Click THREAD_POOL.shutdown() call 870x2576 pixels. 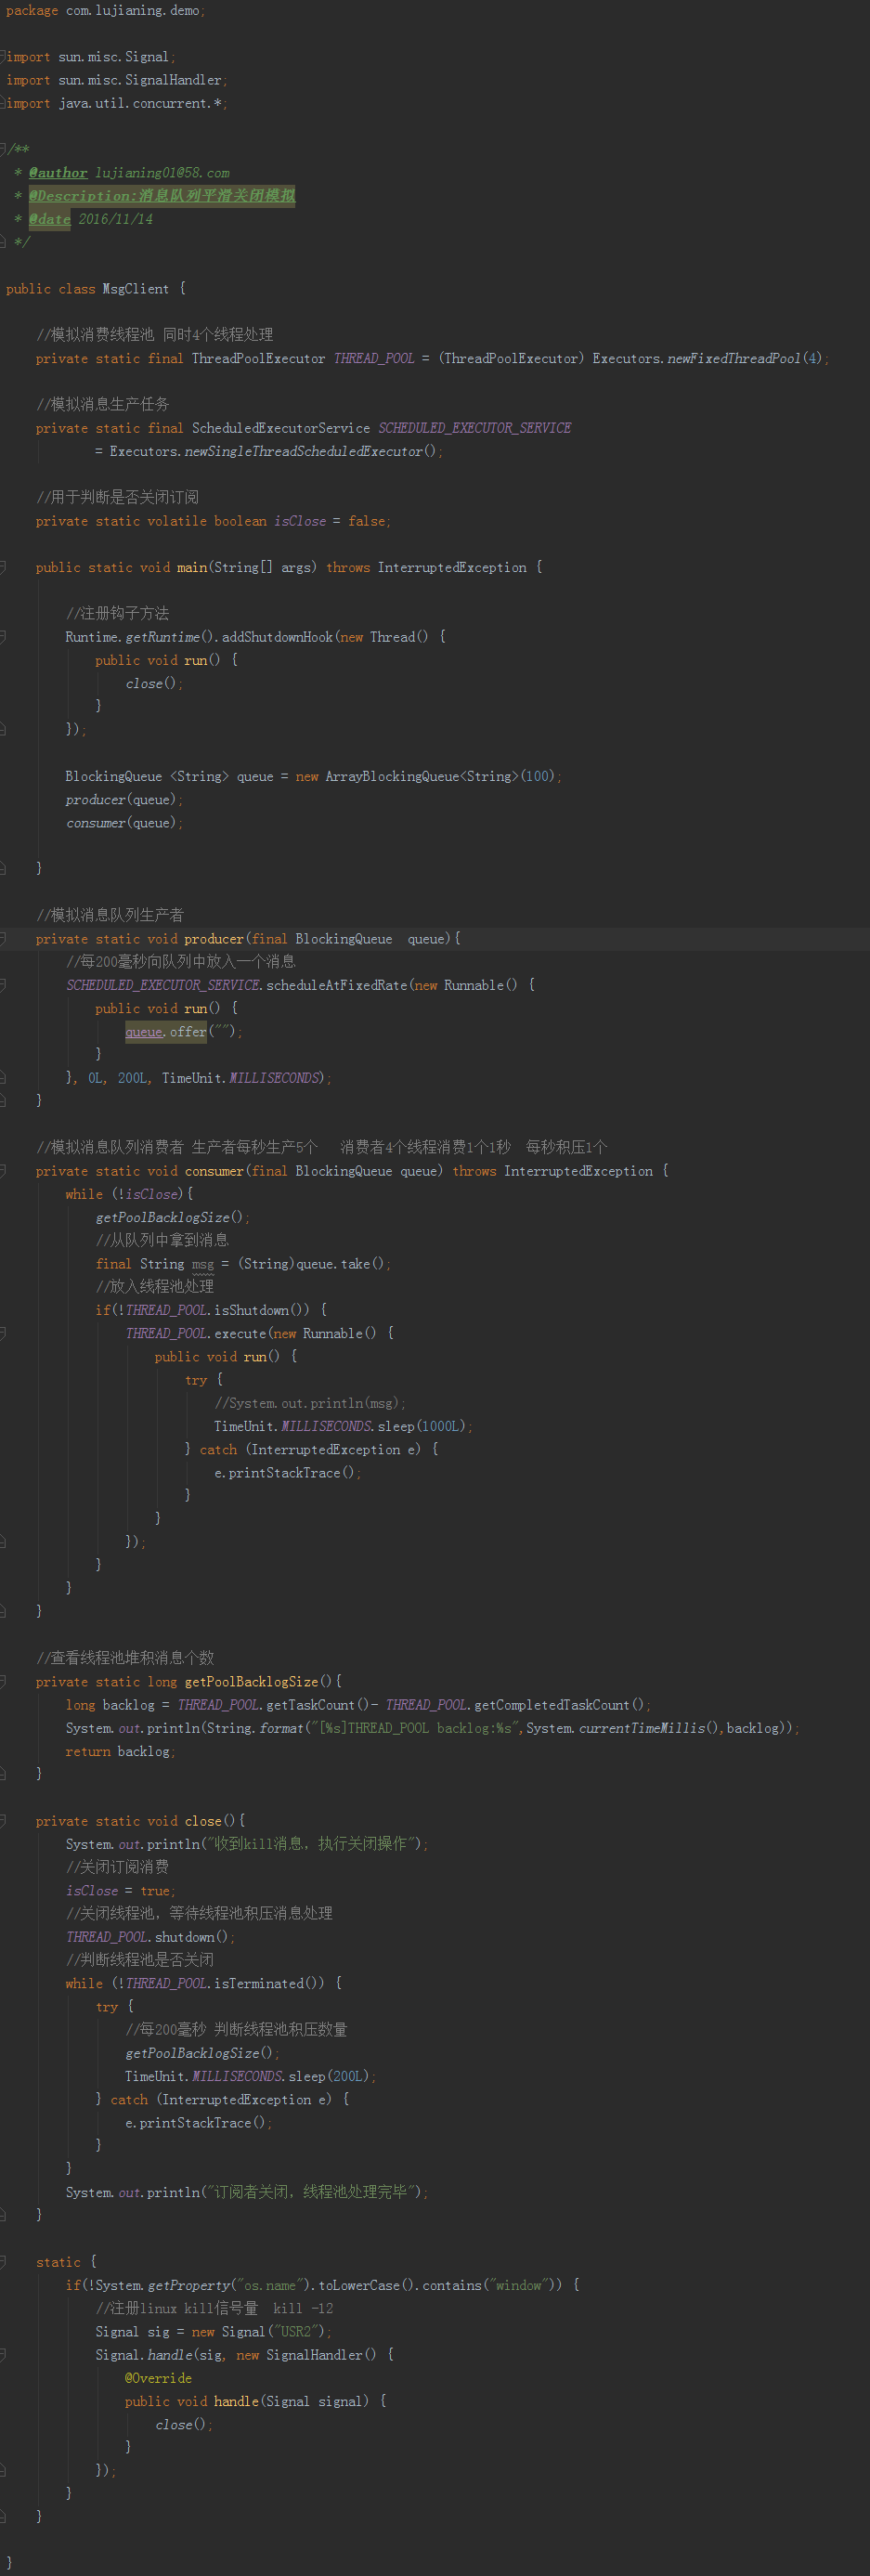click(147, 1937)
